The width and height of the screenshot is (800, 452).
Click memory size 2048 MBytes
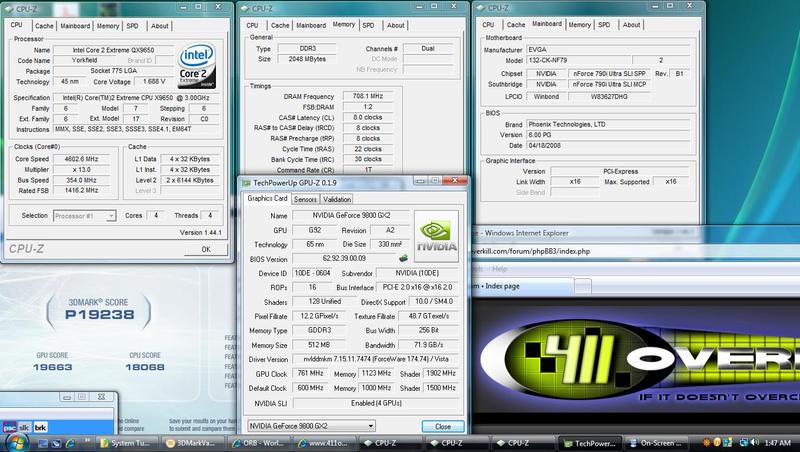[307, 59]
